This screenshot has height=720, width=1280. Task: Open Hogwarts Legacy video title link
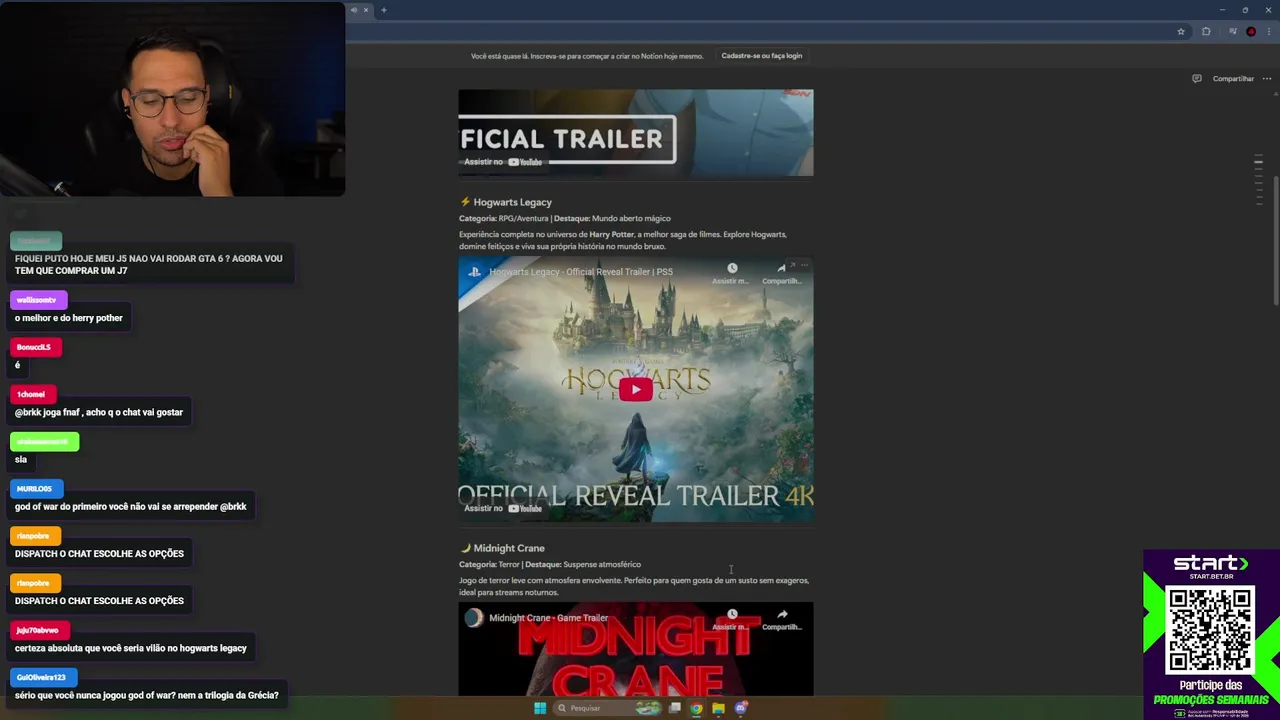pyautogui.click(x=581, y=272)
